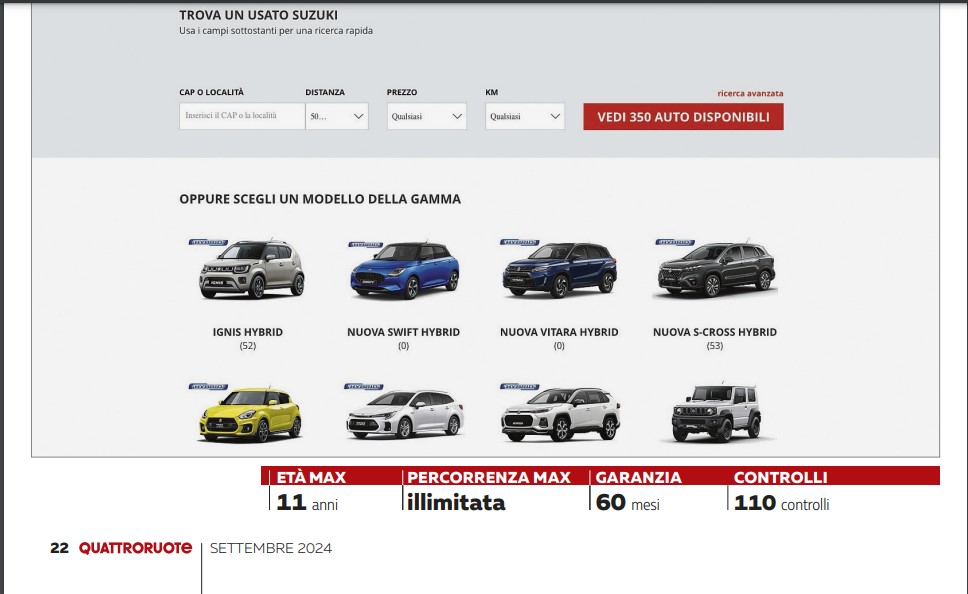Click the OPPURE SCEGLI UN MODELLO DELLA GAMMA heading
Viewport: 968px width, 594px height.
click(x=320, y=199)
